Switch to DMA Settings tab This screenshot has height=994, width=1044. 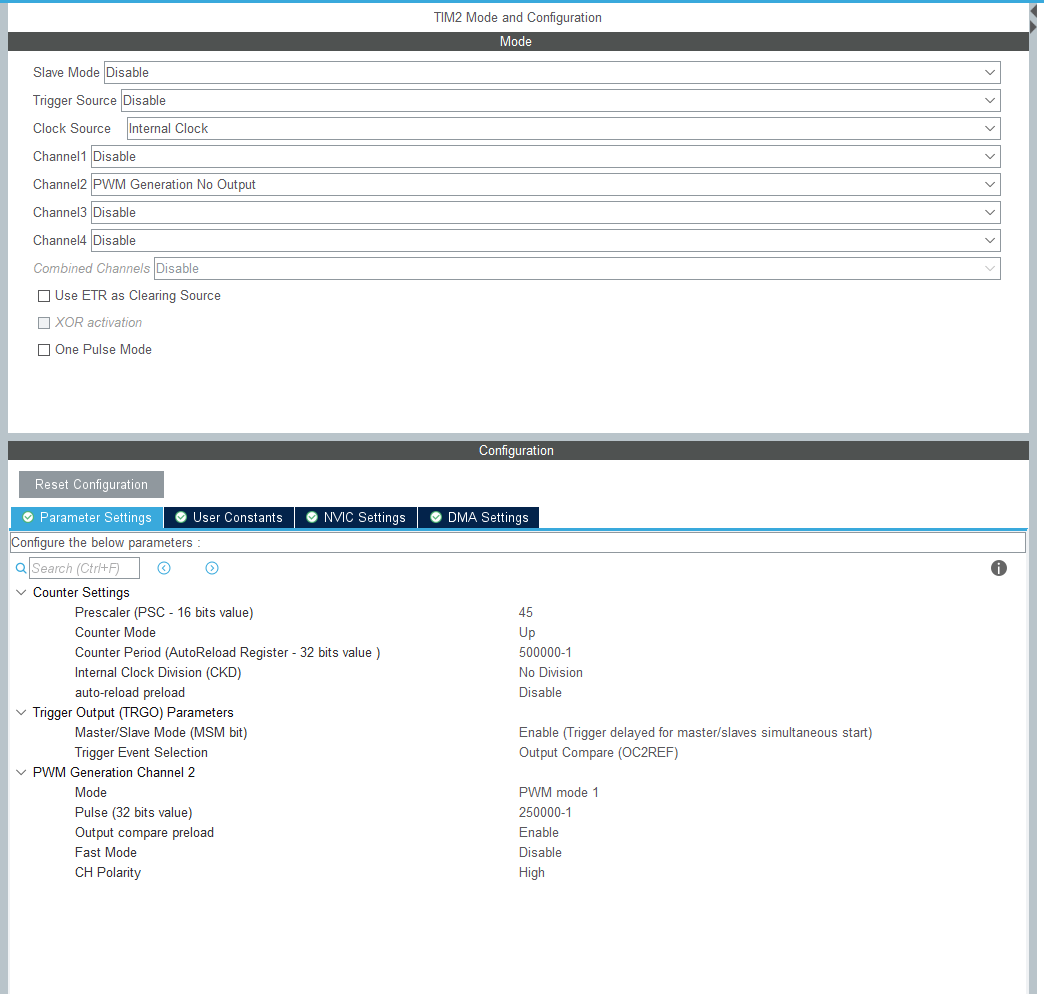point(479,517)
